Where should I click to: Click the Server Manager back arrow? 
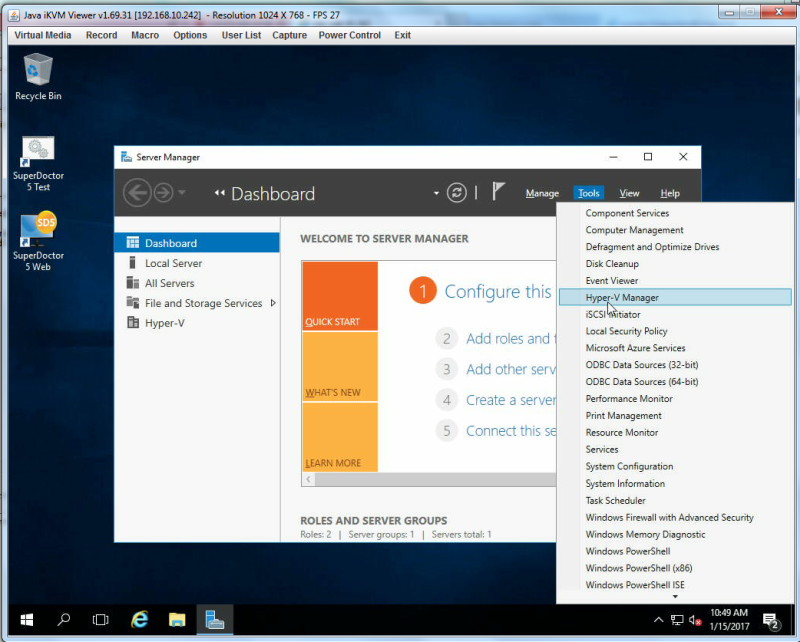pyautogui.click(x=137, y=193)
